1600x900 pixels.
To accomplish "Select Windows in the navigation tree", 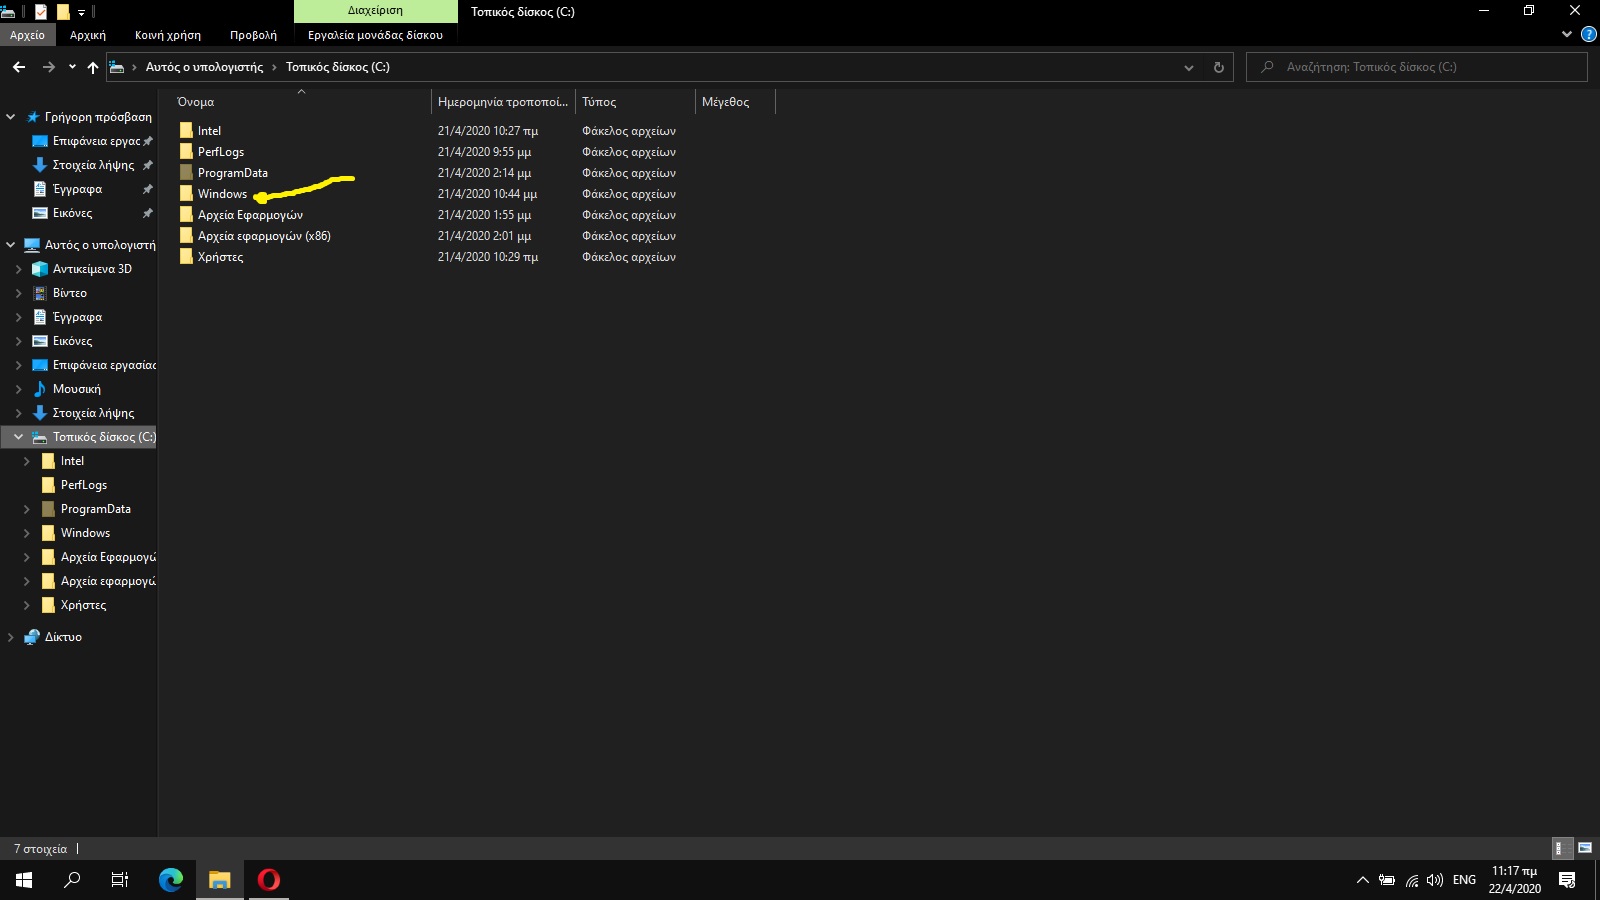I will coord(85,533).
